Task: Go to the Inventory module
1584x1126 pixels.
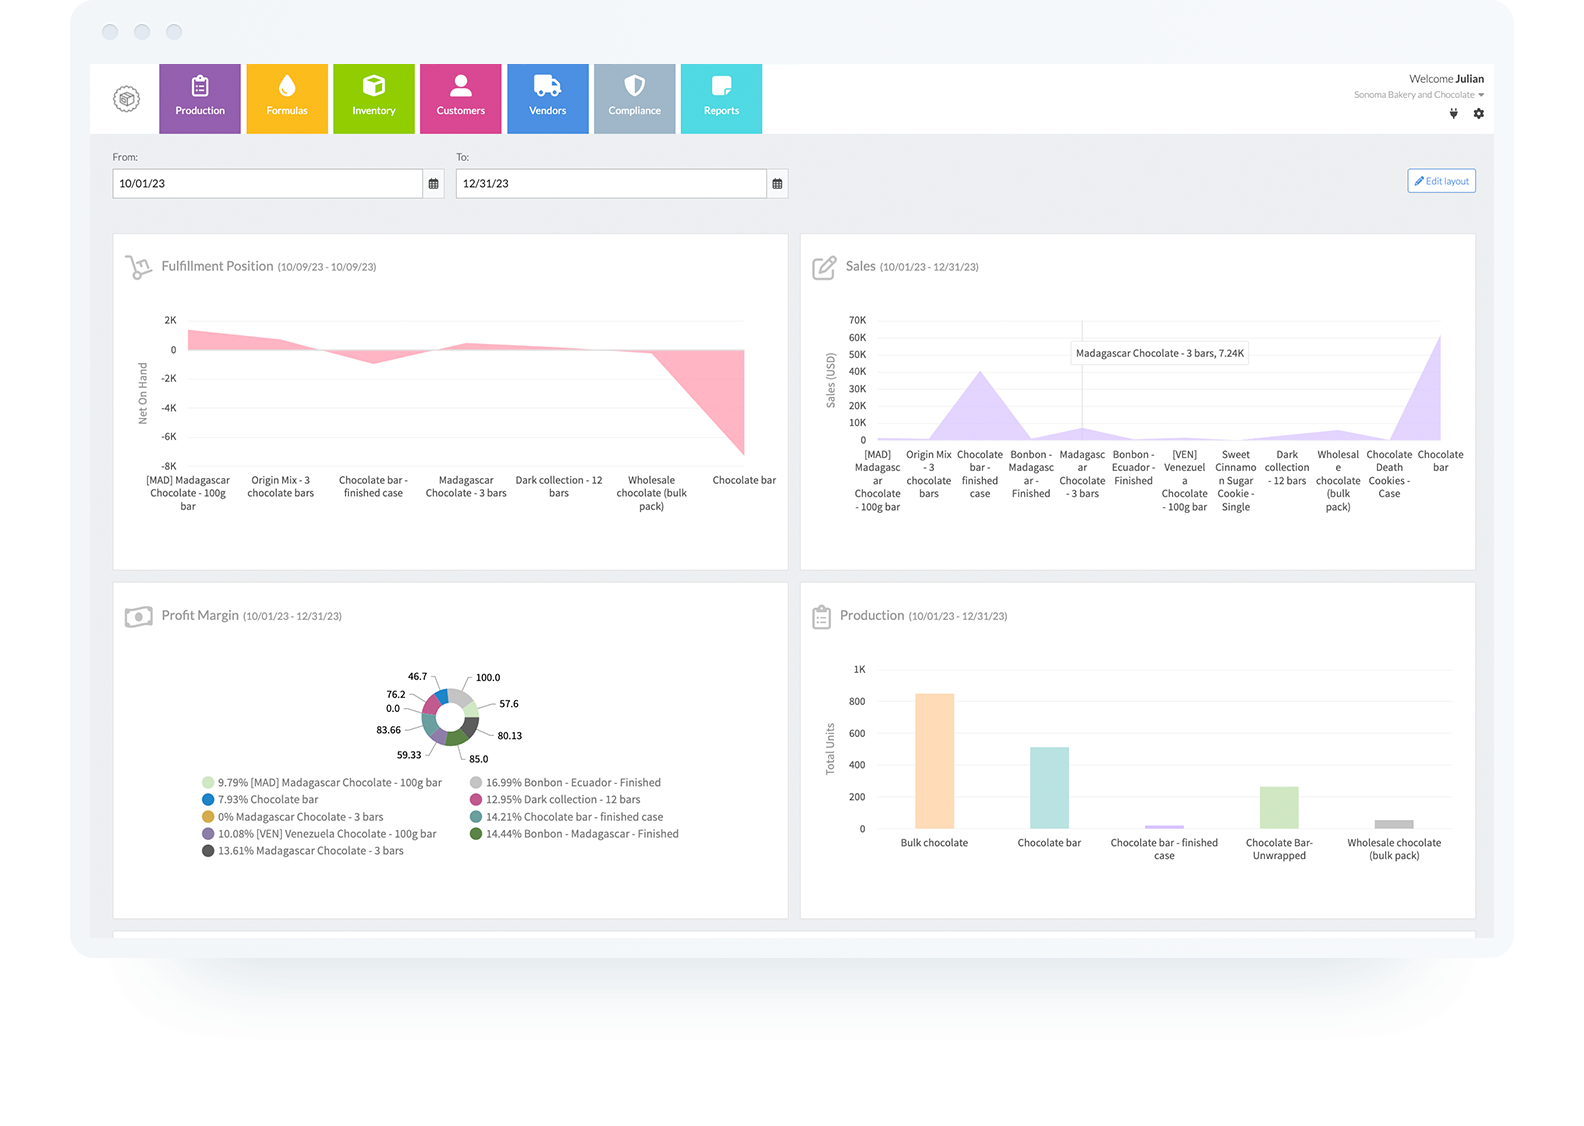Action: [374, 99]
